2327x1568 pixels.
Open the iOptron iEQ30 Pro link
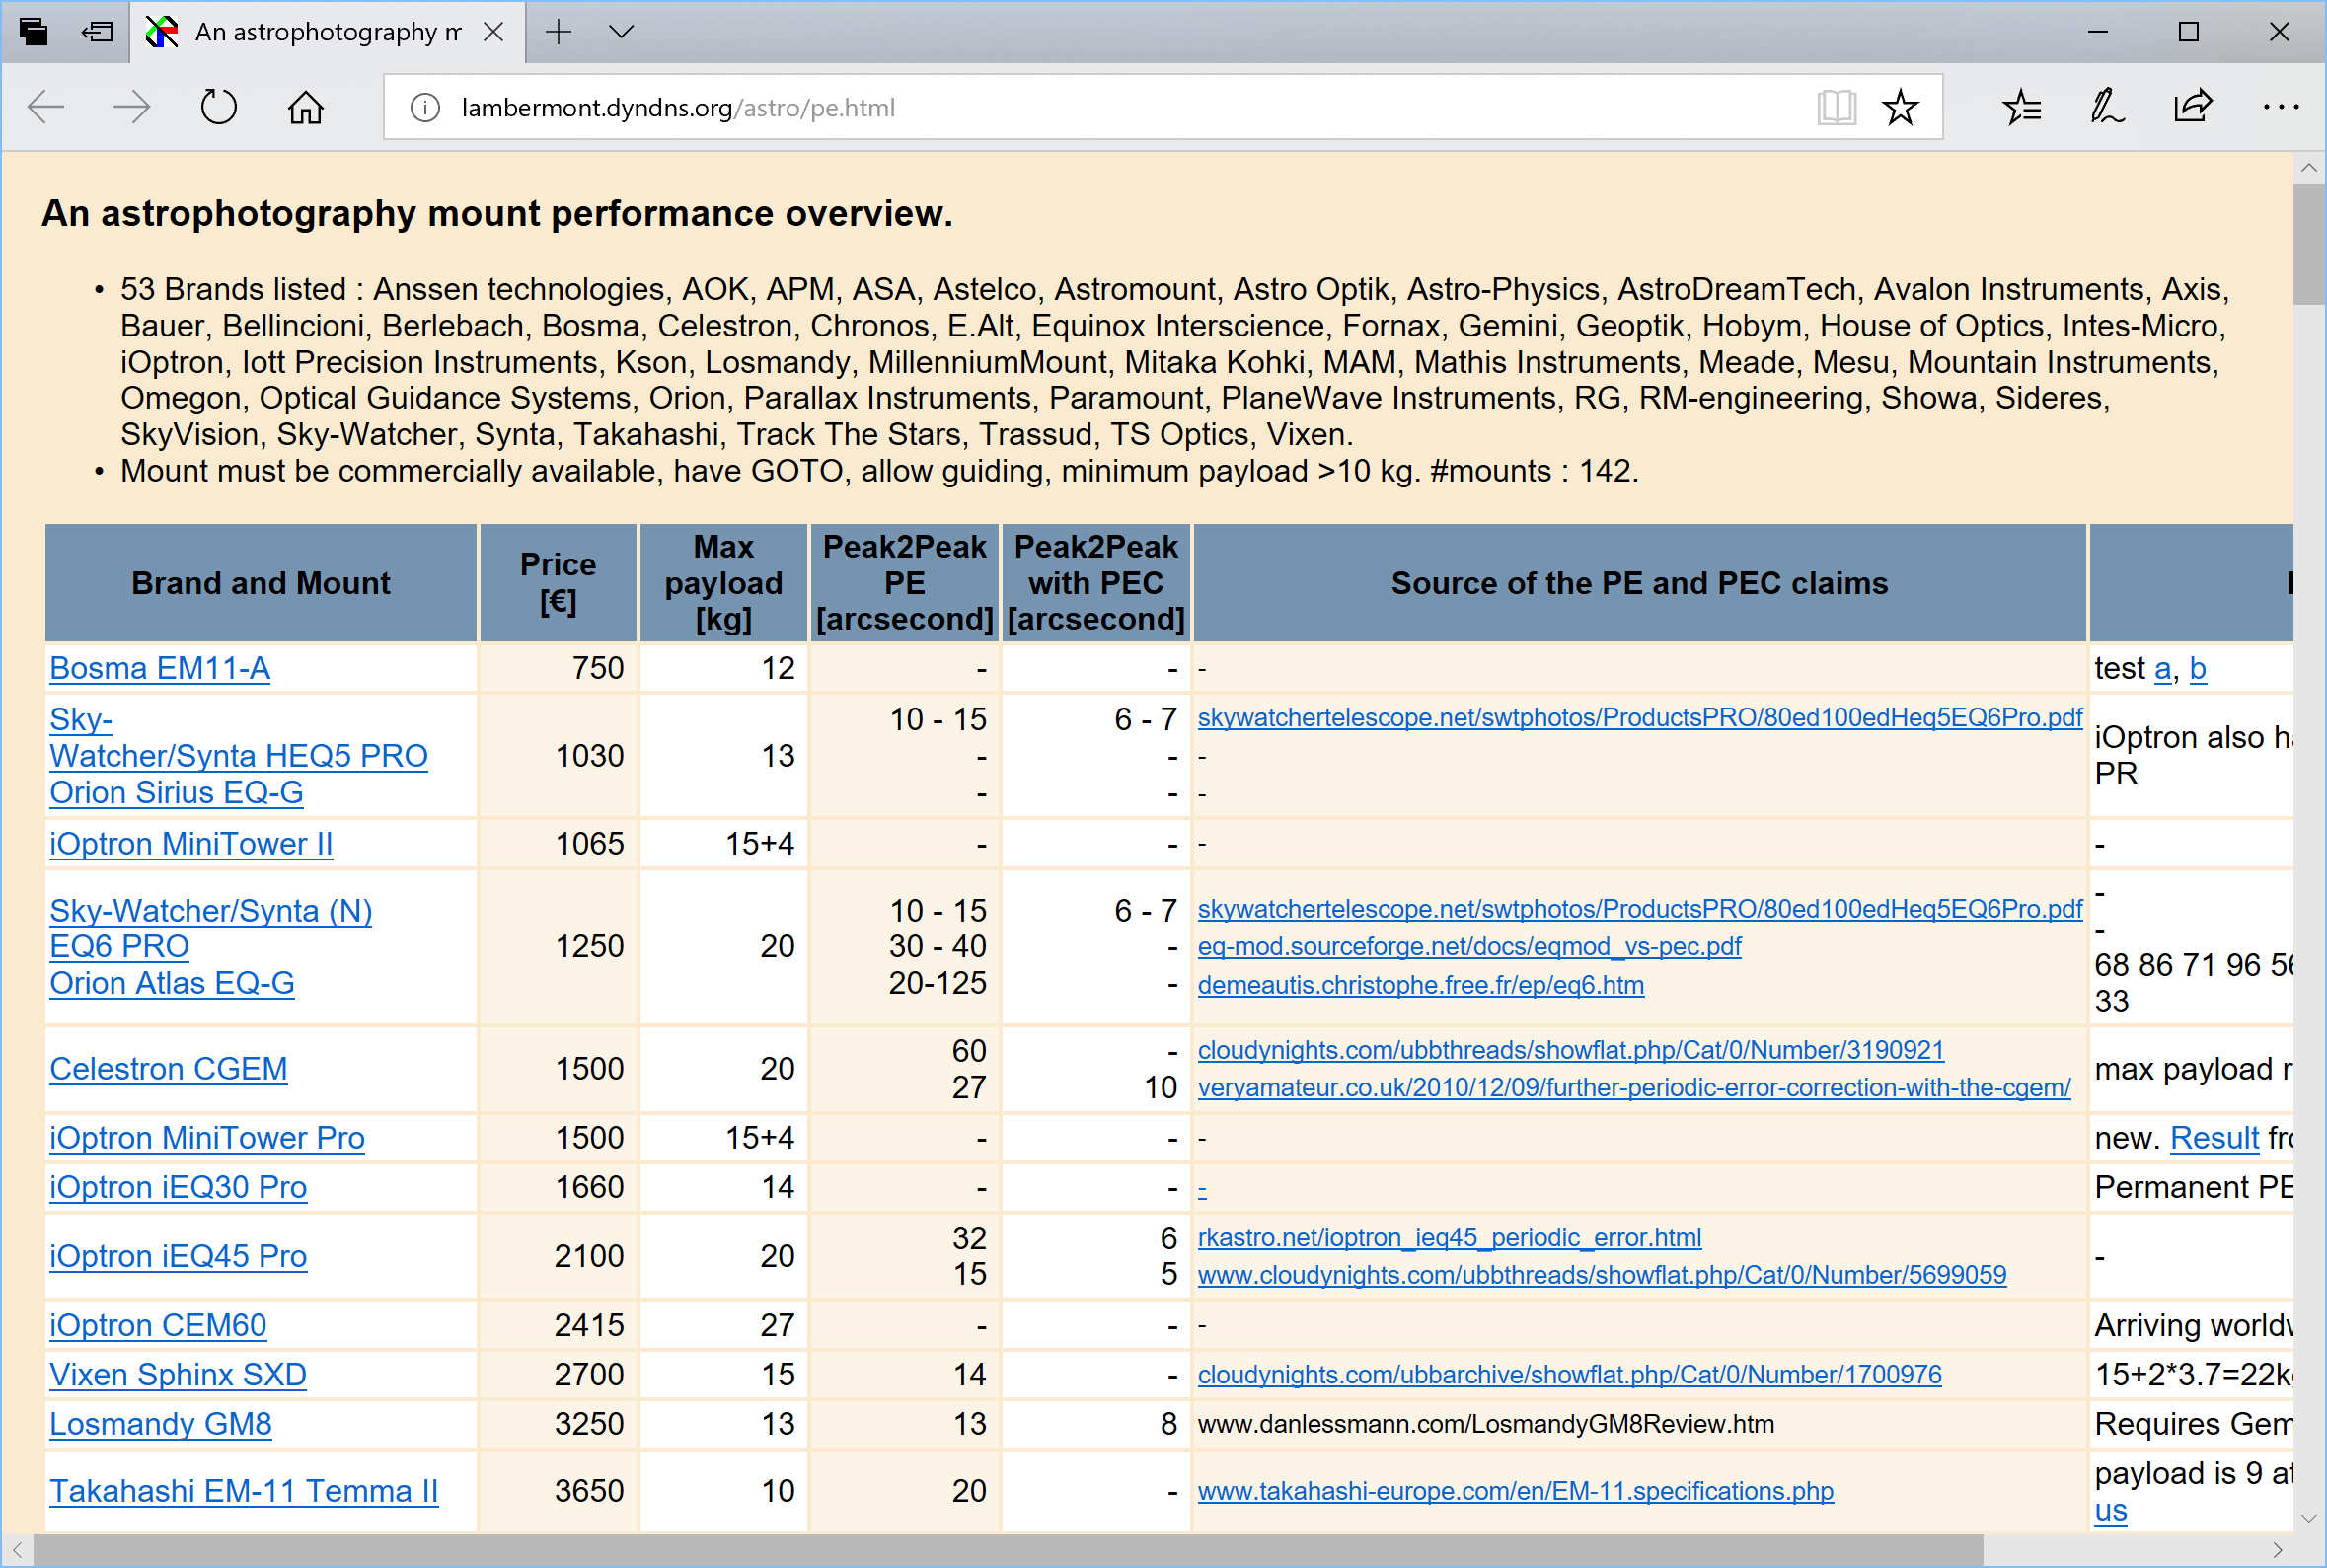(x=178, y=1187)
